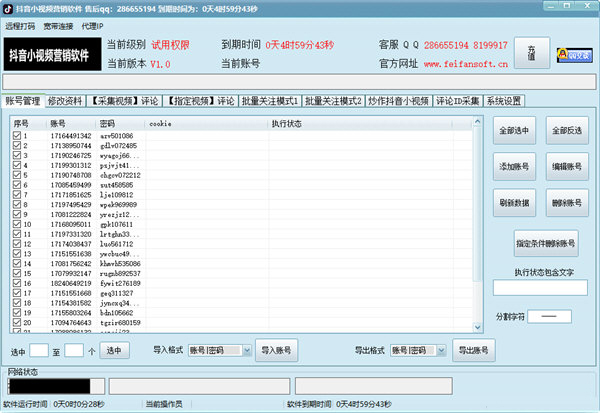This screenshot has height=413, width=600.
Task: Click the 指定条件删除账号 button
Action: click(x=546, y=243)
